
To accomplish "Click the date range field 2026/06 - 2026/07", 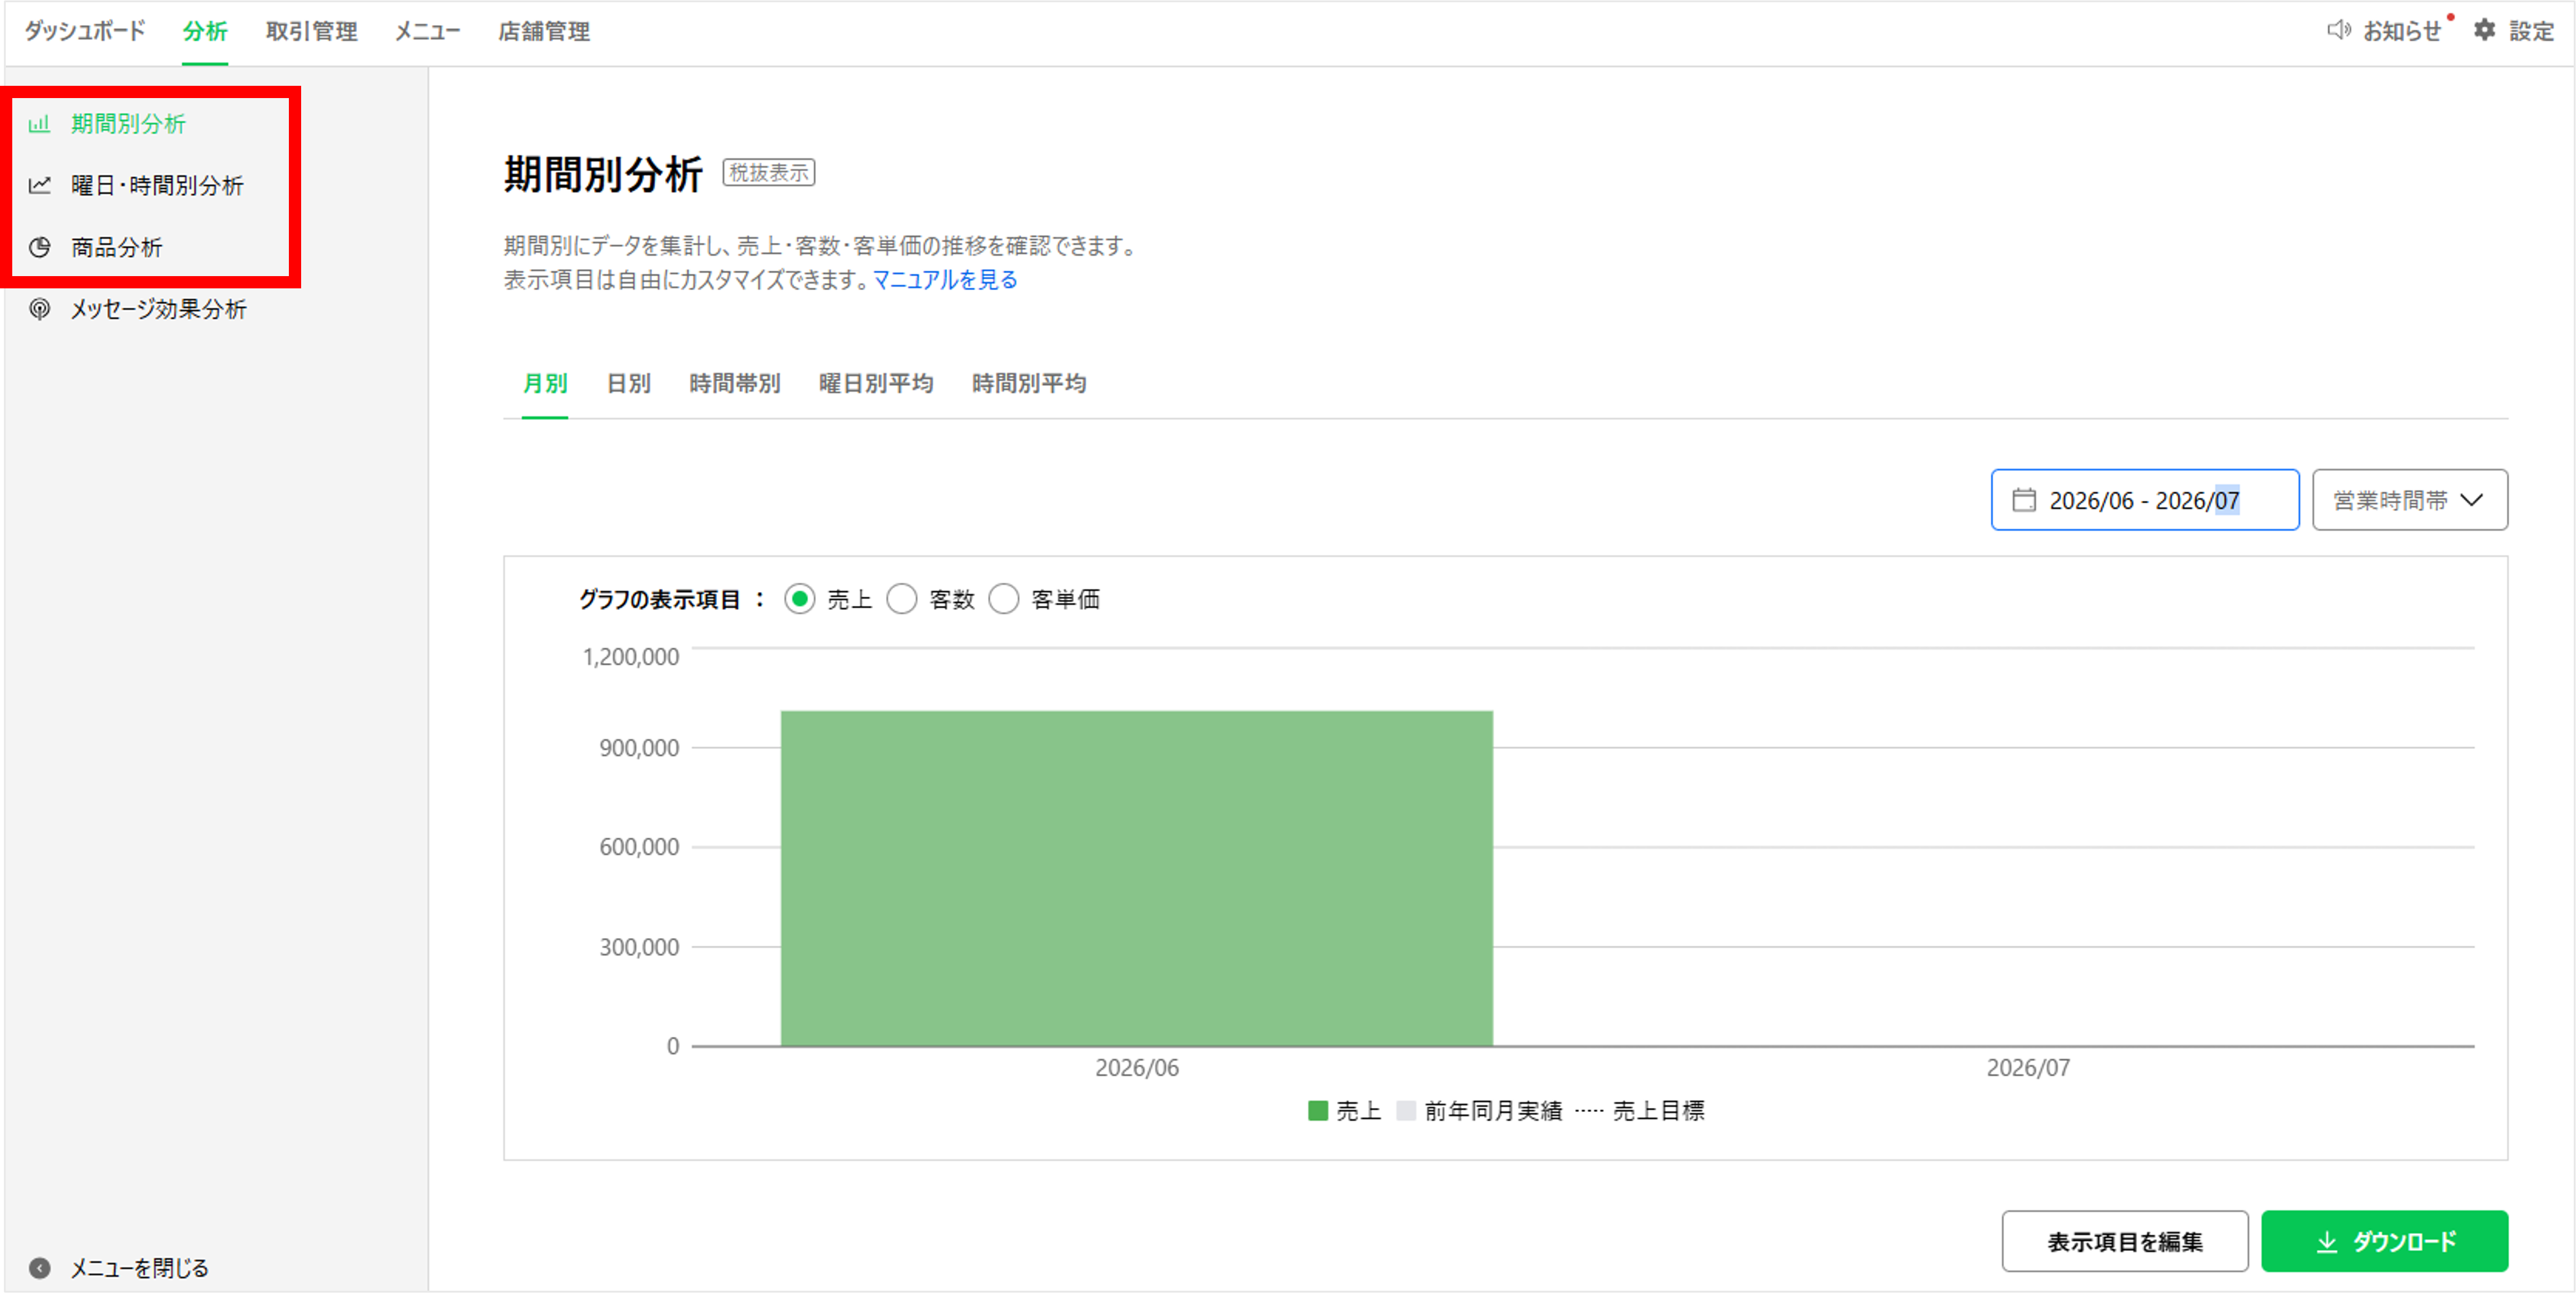I will (x=2144, y=499).
